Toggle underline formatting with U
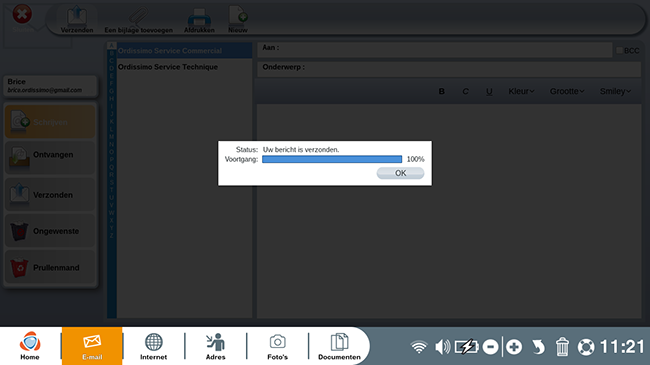The width and height of the screenshot is (650, 365). (x=489, y=91)
